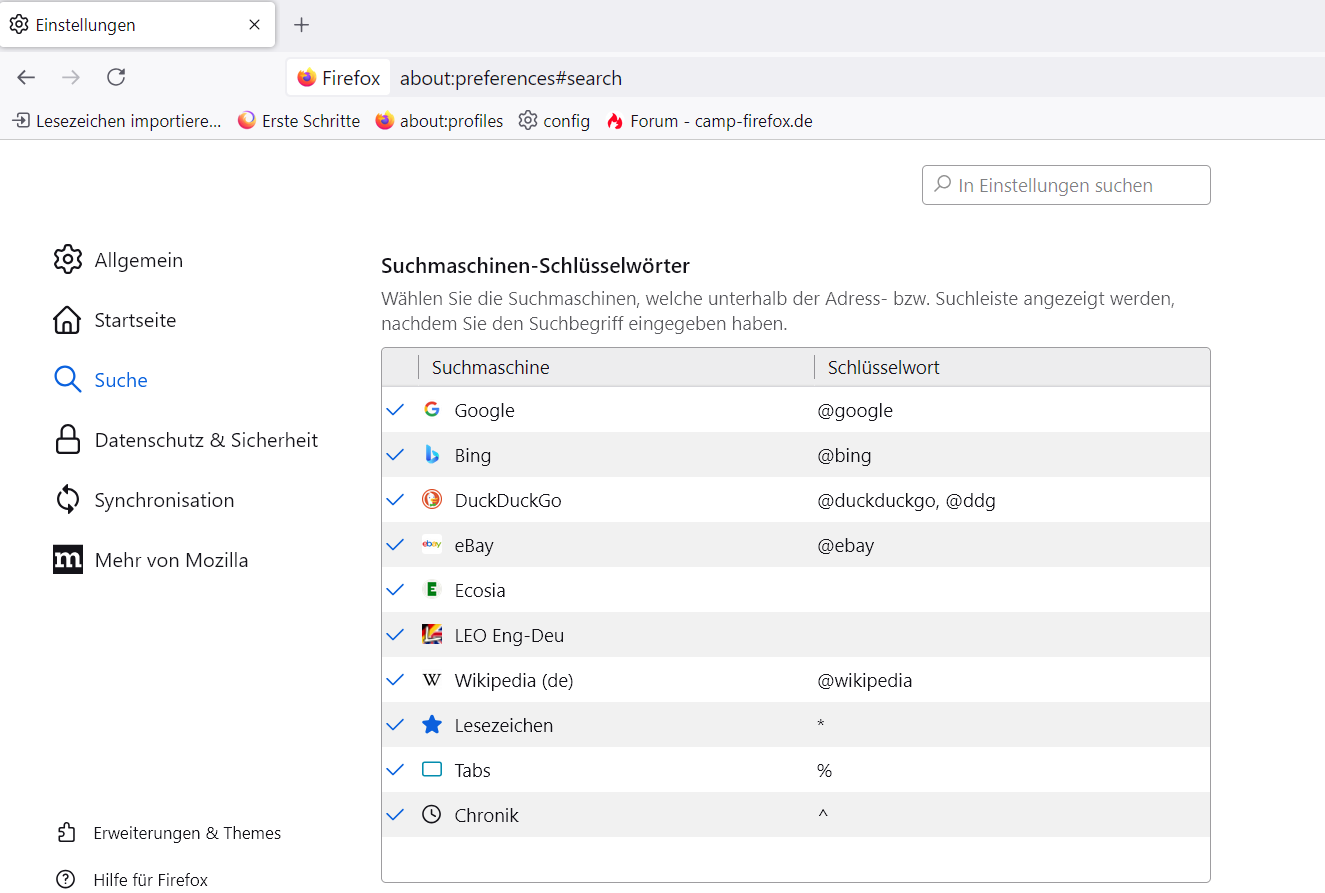Open a new tab with the plus icon
Viewport: 1325px width, 893px height.
[x=301, y=25]
